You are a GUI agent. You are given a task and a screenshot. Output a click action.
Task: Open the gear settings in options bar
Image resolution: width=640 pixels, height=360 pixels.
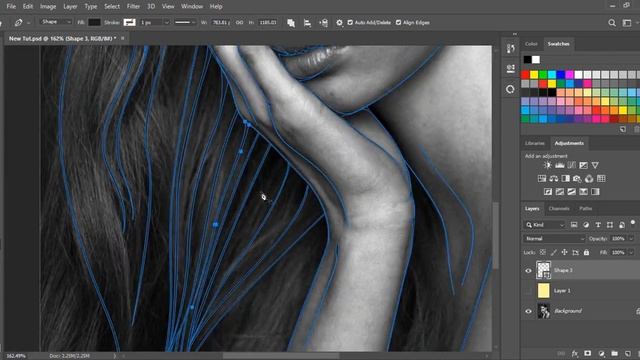(x=339, y=23)
